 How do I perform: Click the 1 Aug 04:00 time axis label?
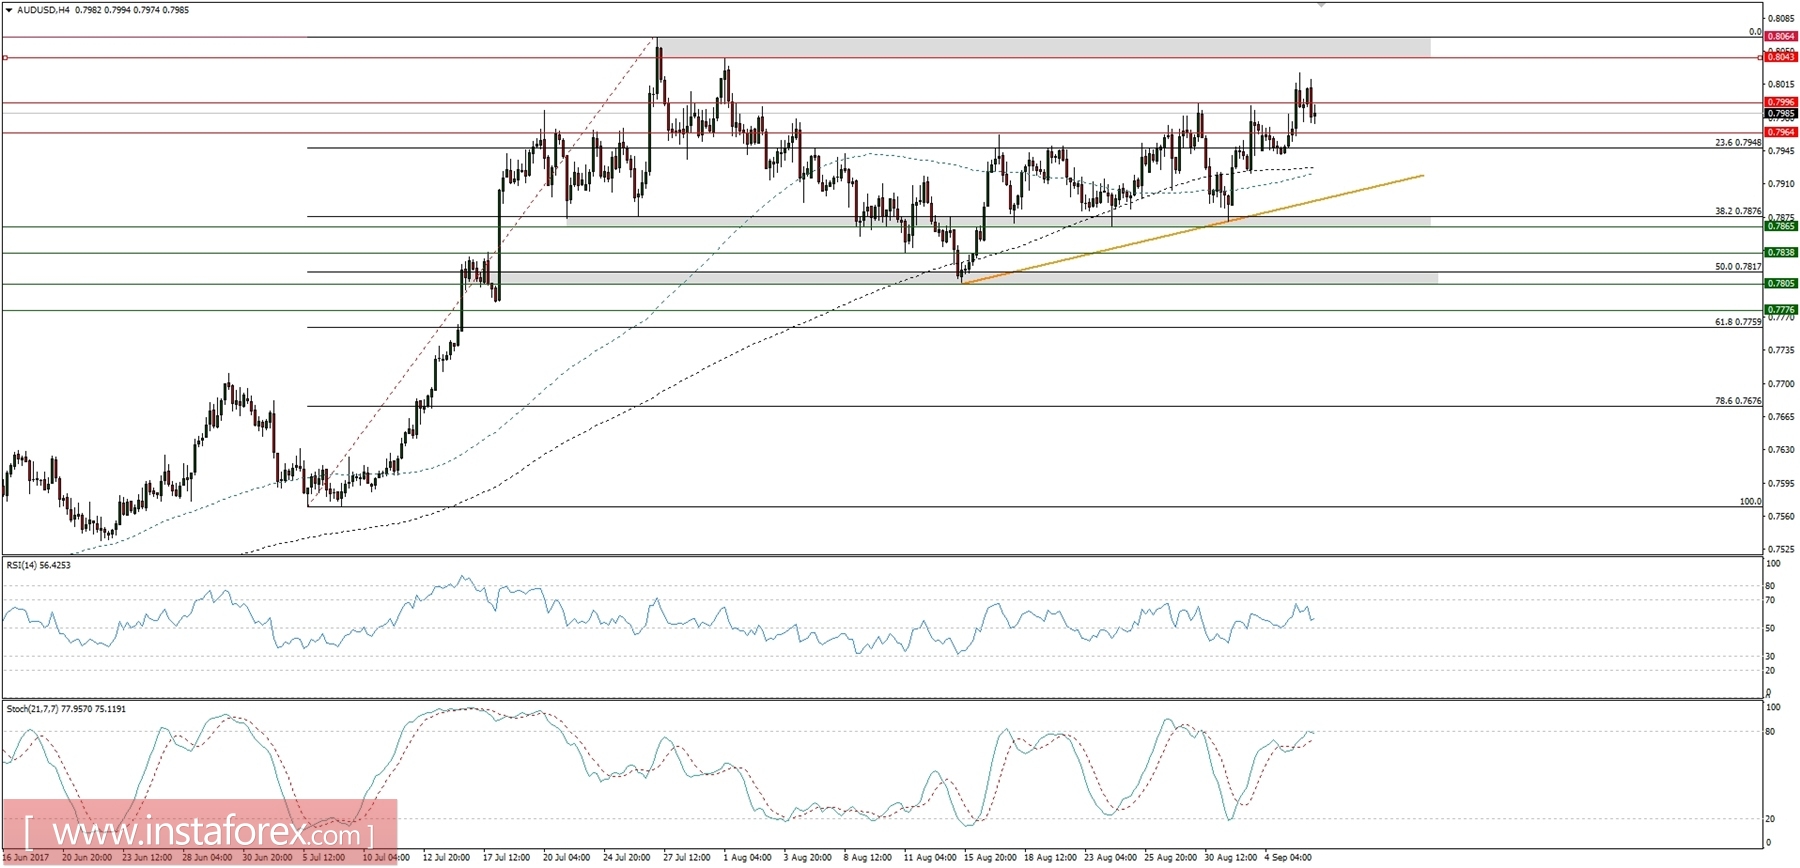[x=747, y=857]
